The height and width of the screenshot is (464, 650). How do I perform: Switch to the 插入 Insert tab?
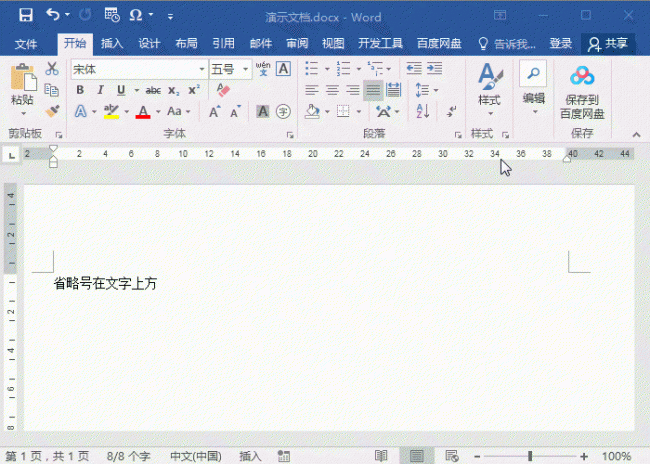pyautogui.click(x=112, y=43)
